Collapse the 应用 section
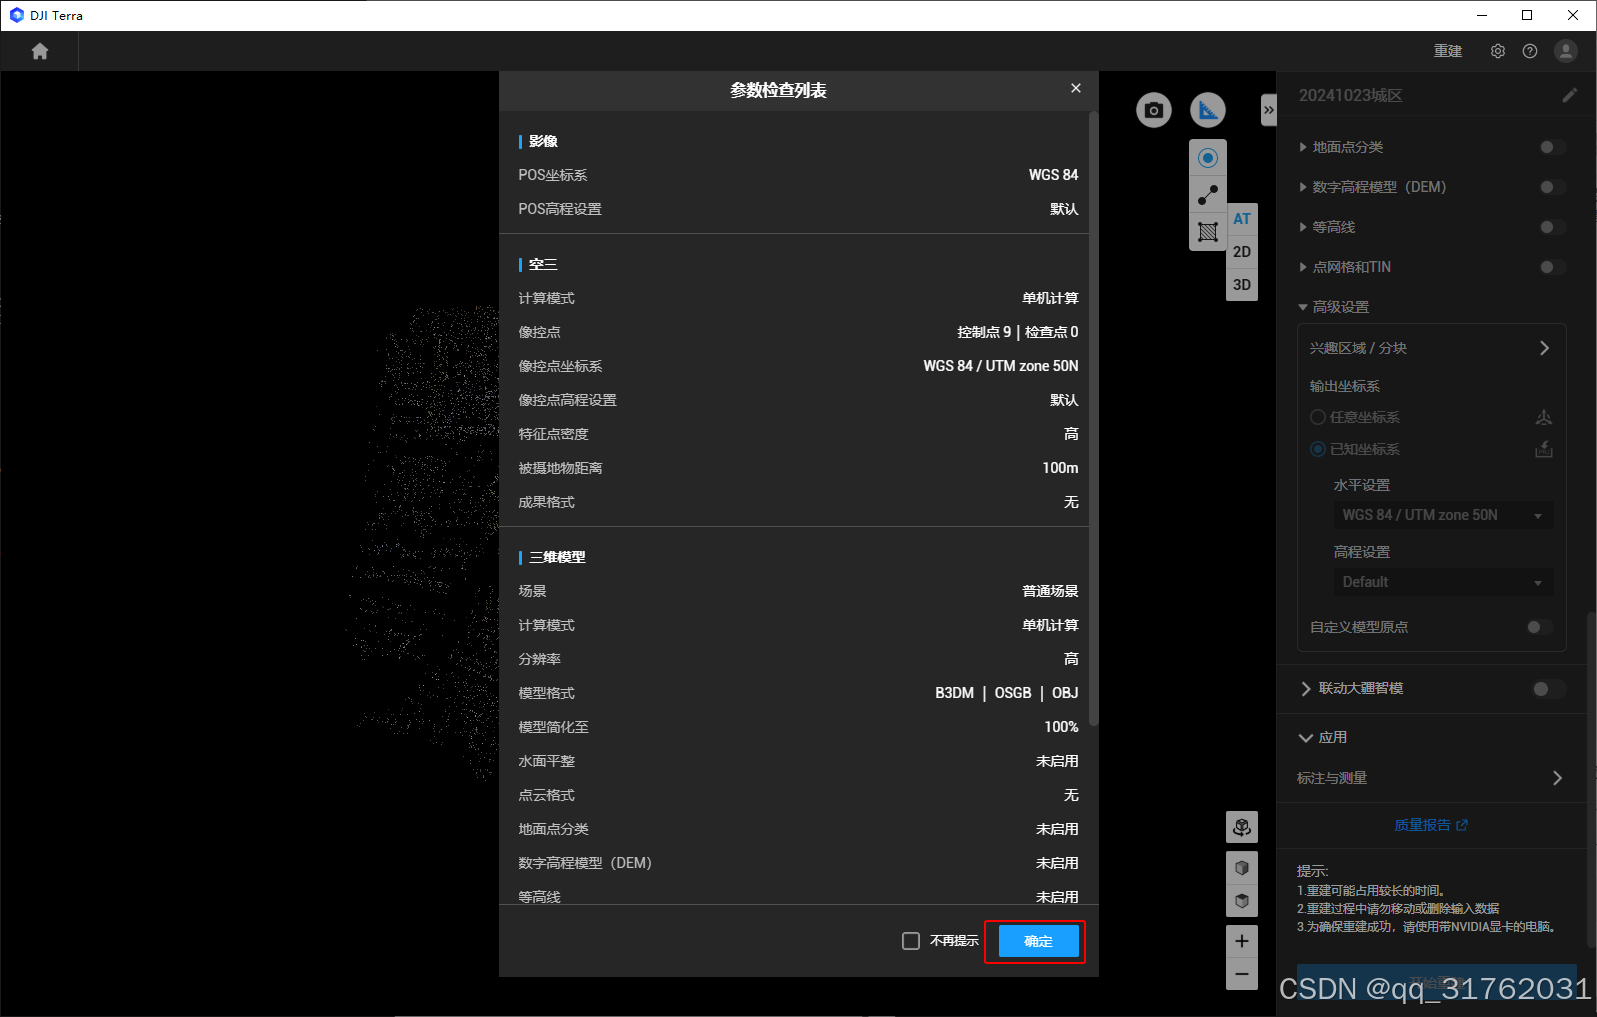1597x1017 pixels. click(1306, 738)
